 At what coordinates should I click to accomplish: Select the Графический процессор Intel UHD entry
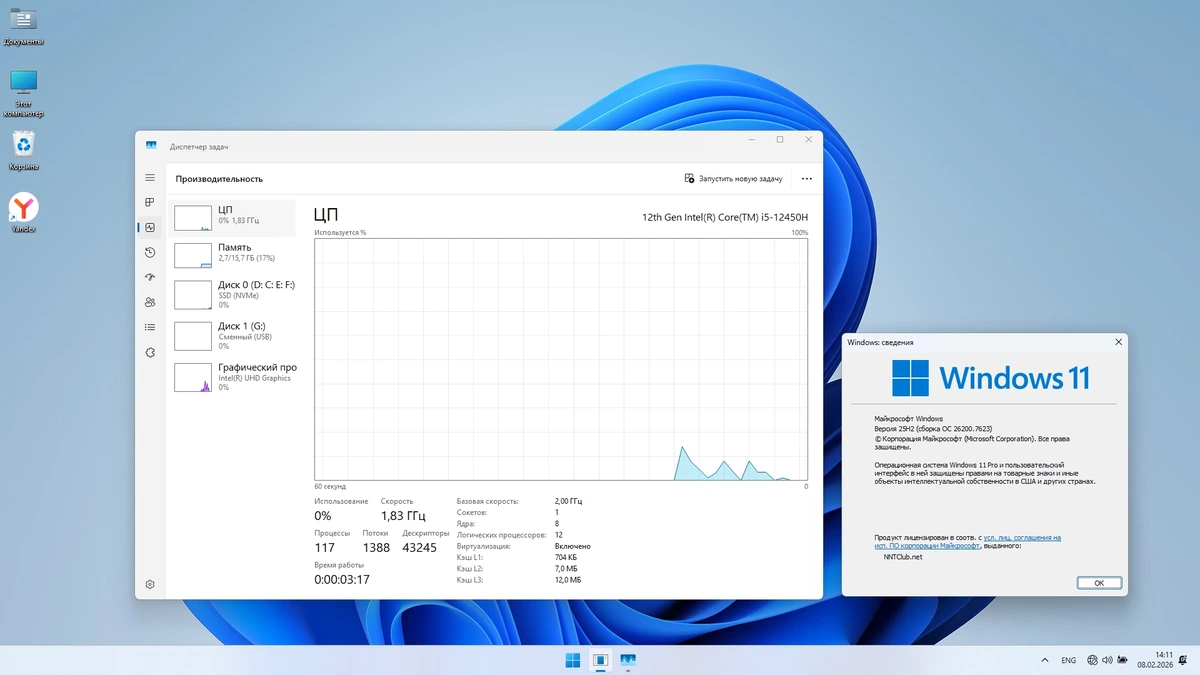click(x=234, y=377)
